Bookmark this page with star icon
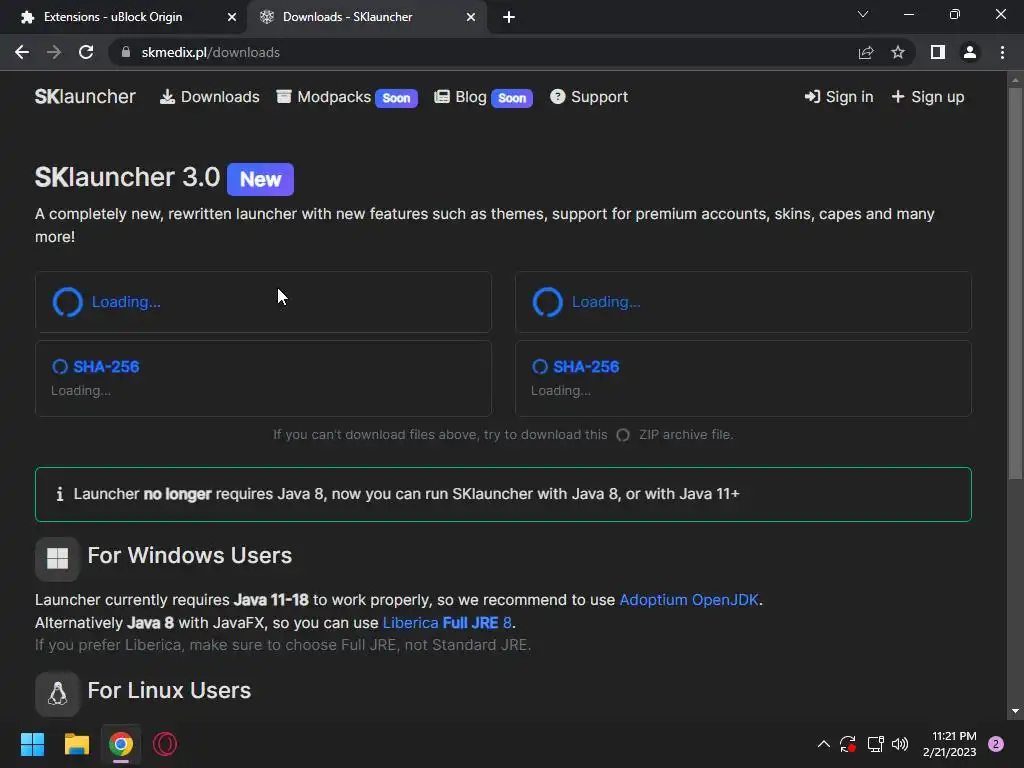Screen dimensions: 1024x768 (x=898, y=52)
